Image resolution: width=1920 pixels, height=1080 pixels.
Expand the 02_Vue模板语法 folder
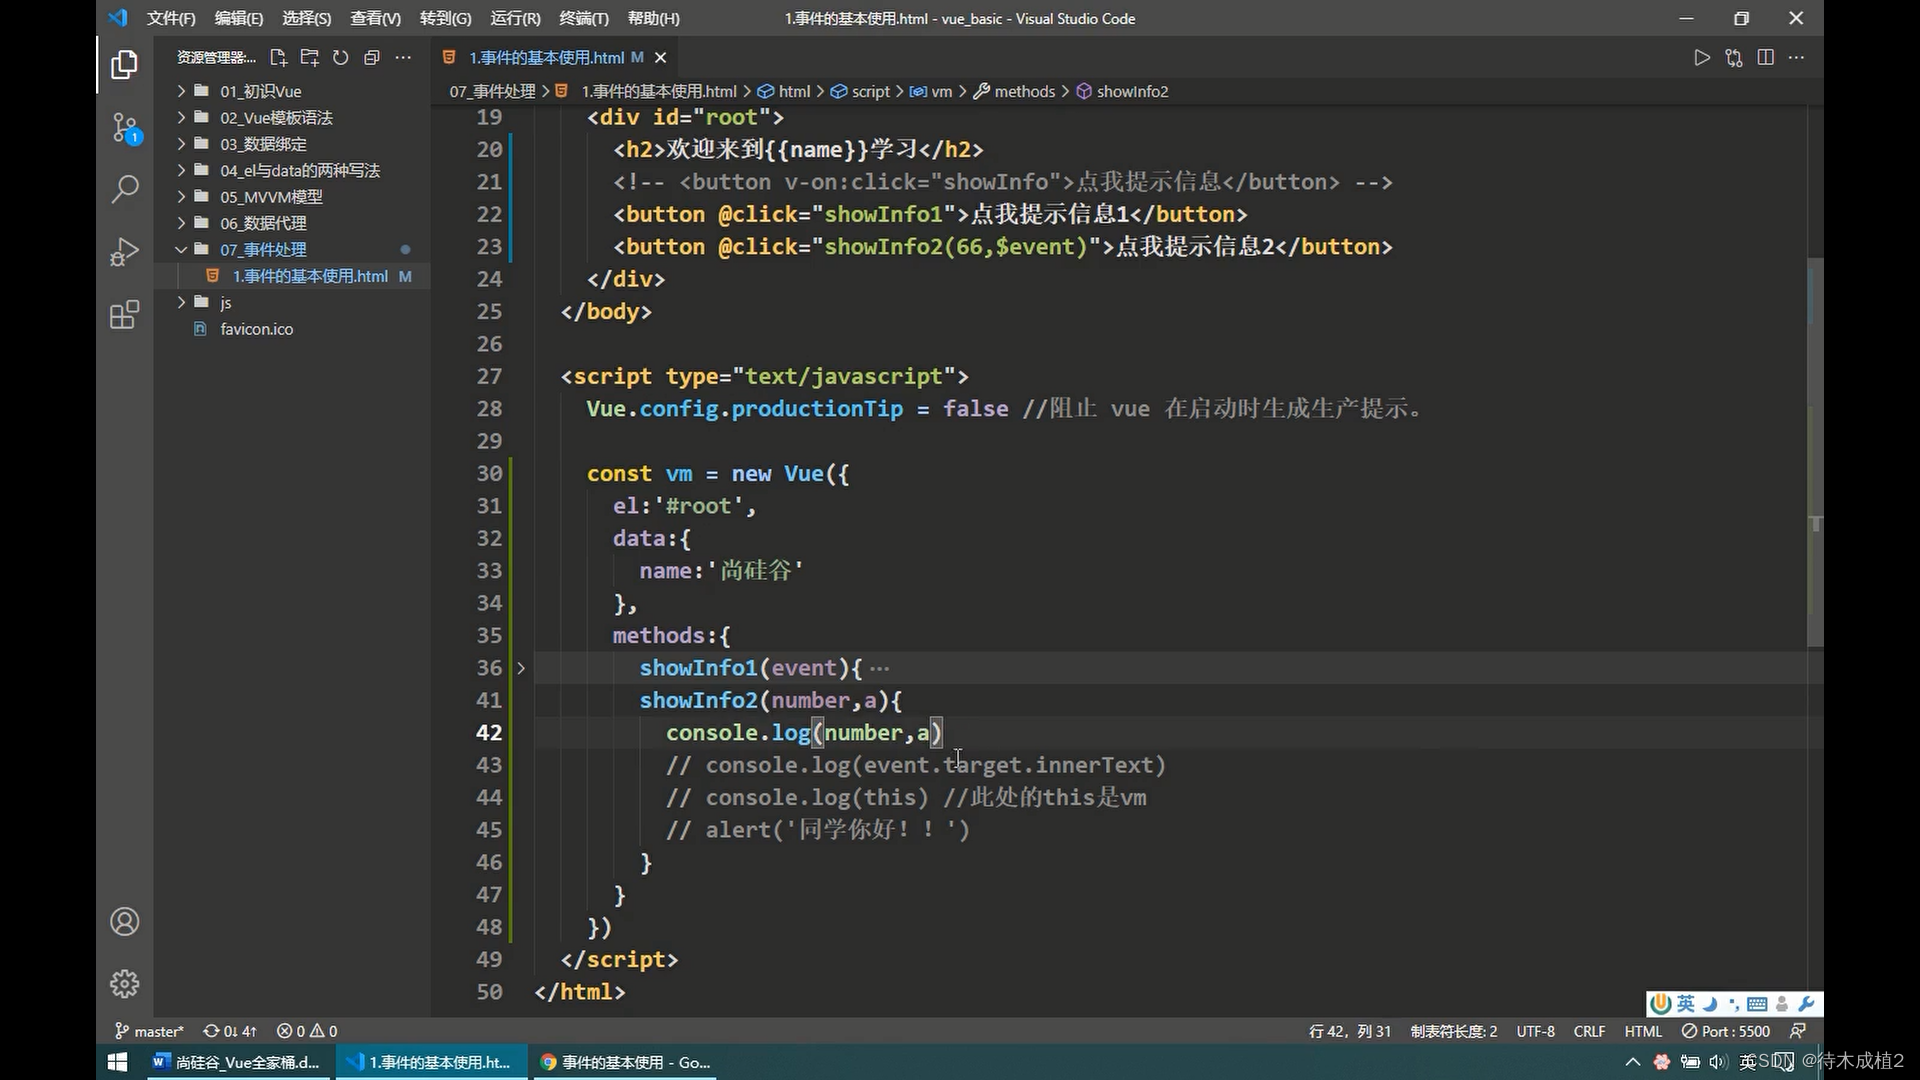(x=292, y=117)
